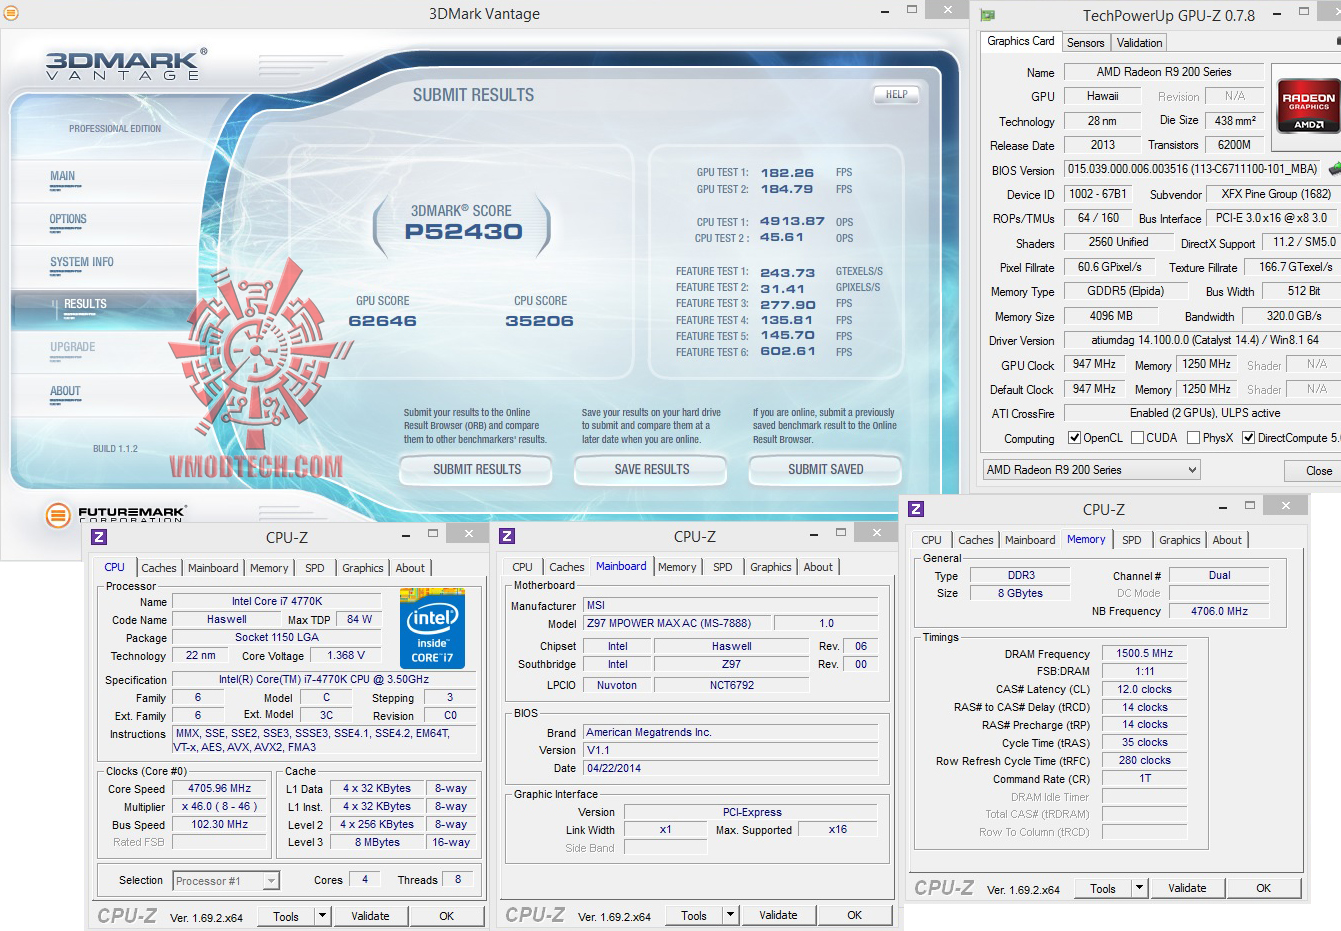Toggle the OpenCL checkbox
Image resolution: width=1341 pixels, height=931 pixels.
[1074, 438]
